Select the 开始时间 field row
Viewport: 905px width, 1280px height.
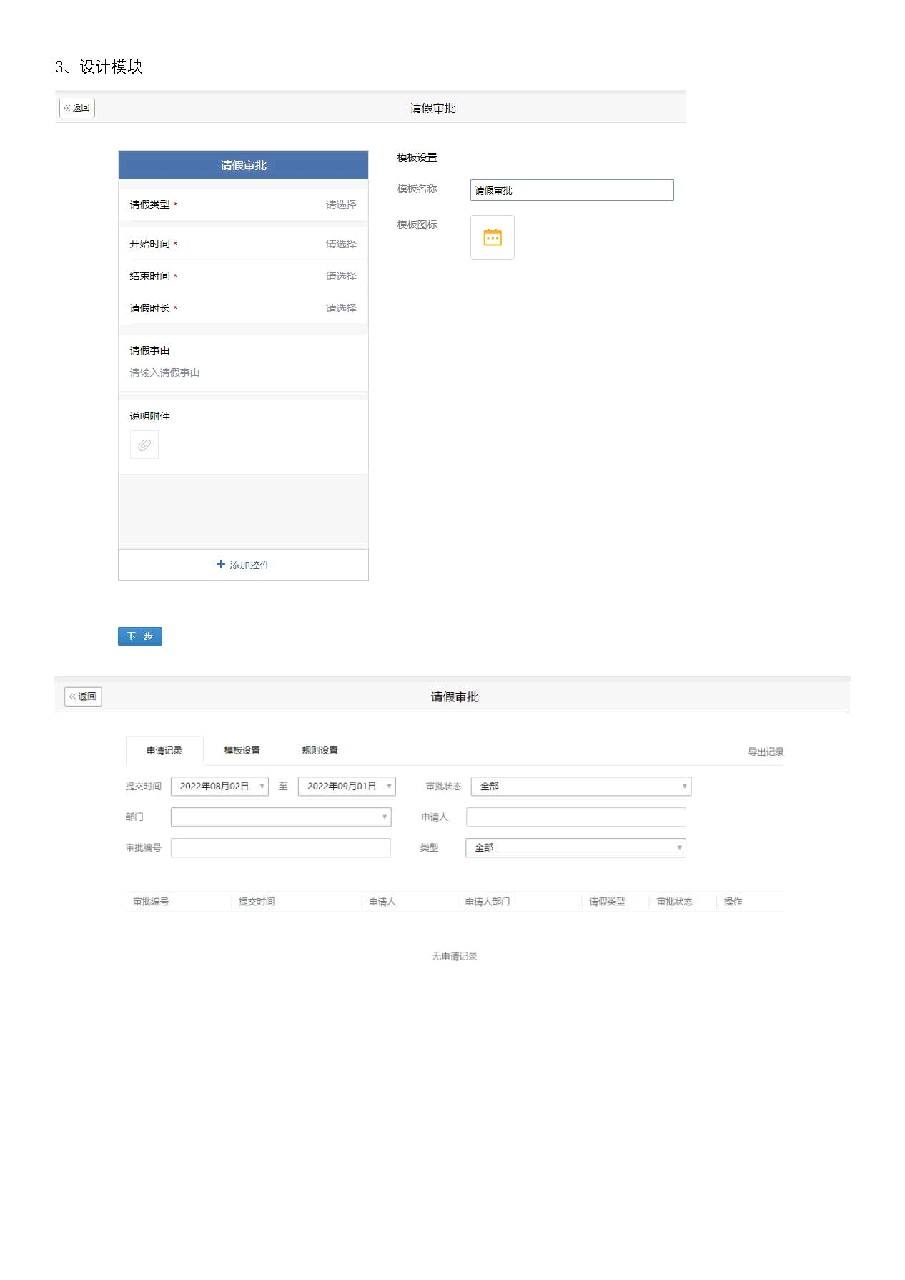pyautogui.click(x=243, y=244)
